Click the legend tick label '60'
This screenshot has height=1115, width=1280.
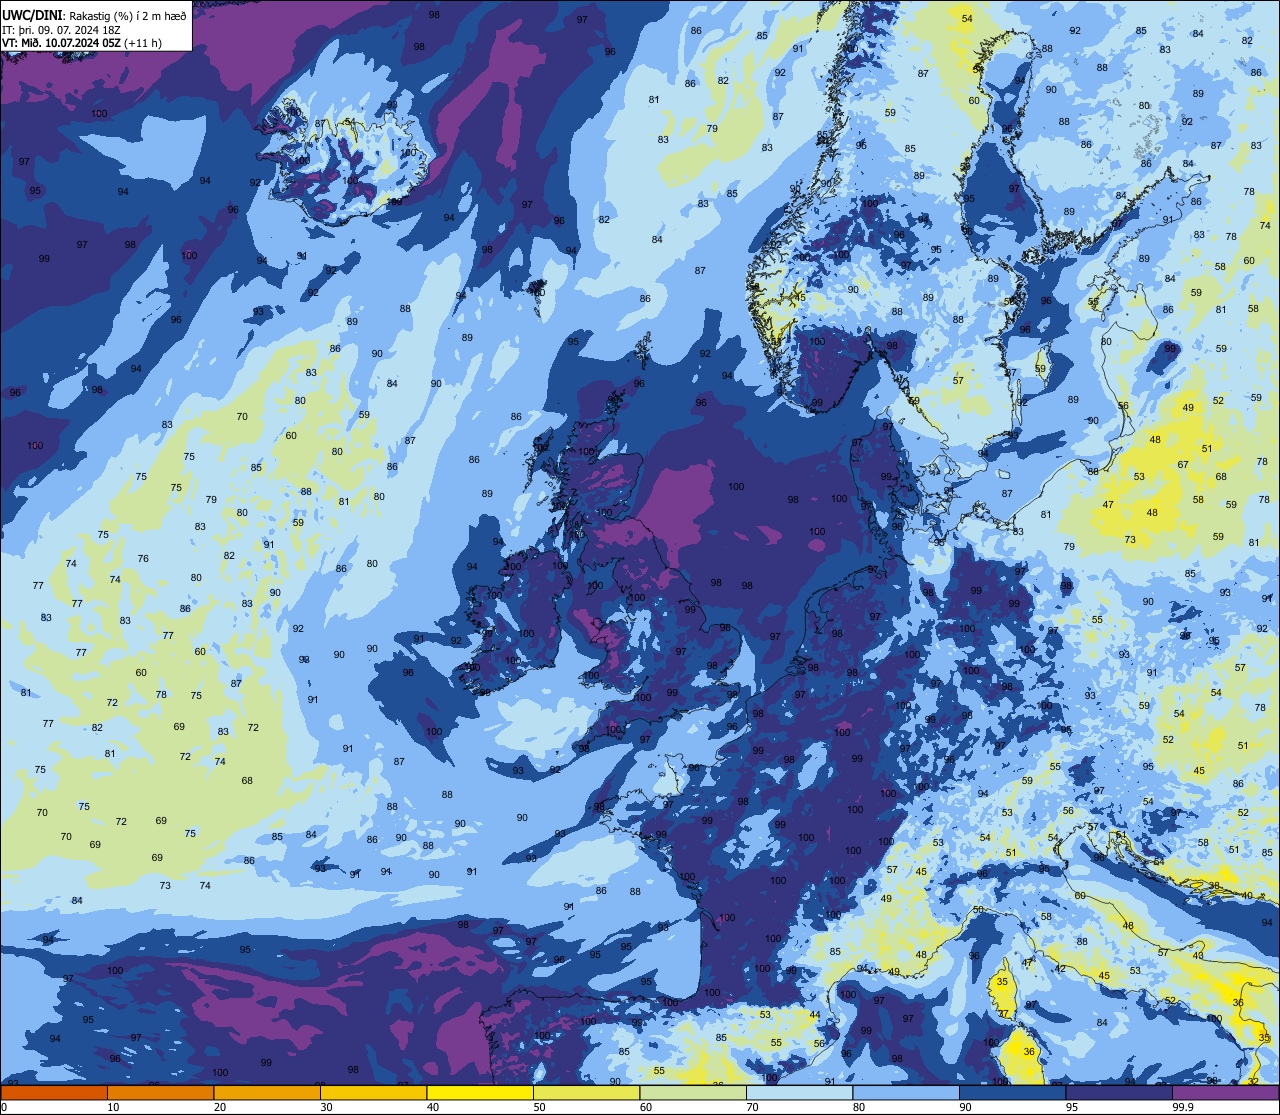pyautogui.click(x=646, y=1108)
